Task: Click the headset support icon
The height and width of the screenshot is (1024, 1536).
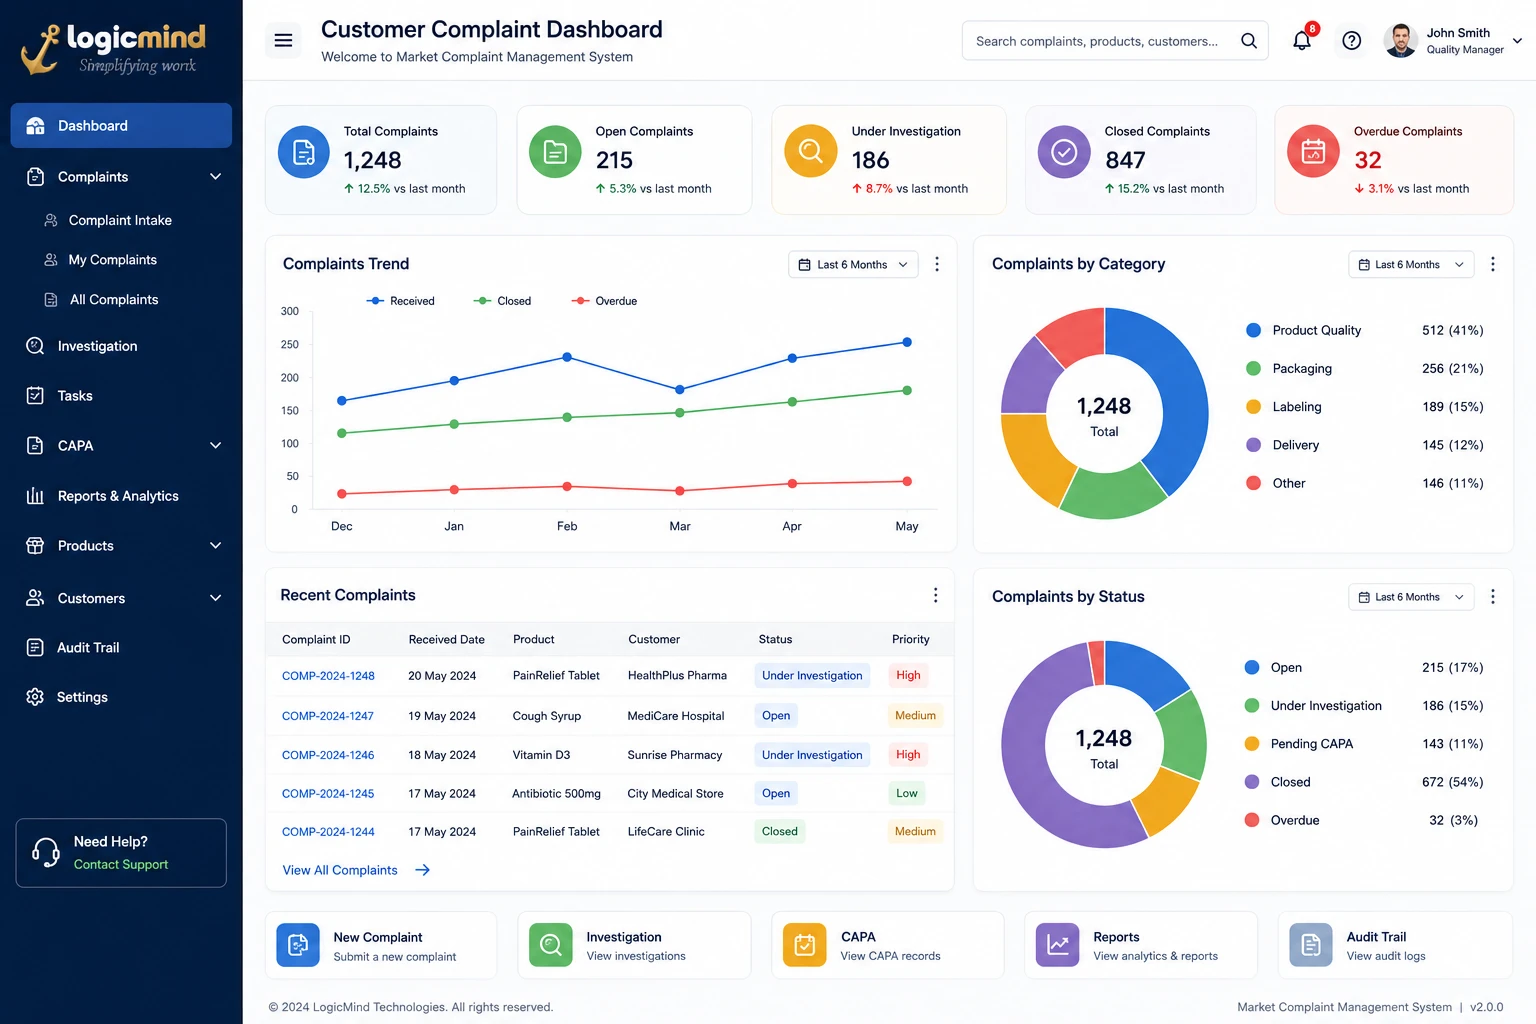Action: click(x=46, y=852)
